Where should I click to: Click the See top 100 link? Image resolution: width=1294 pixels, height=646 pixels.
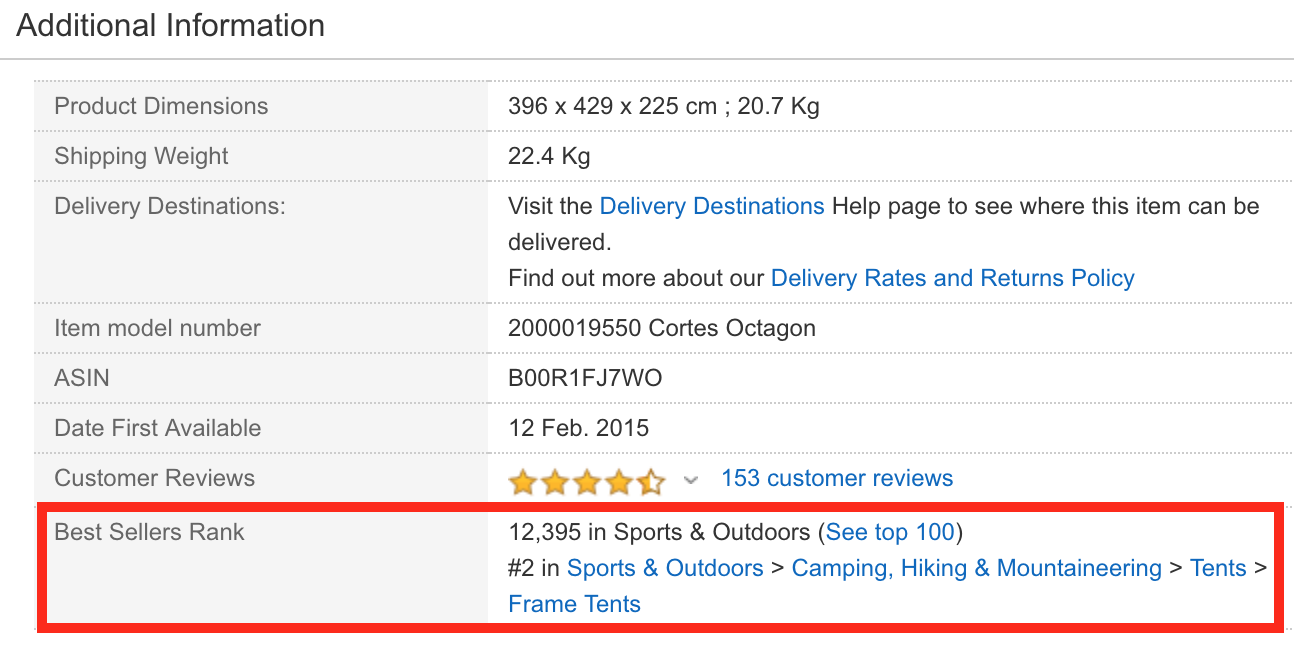890,532
